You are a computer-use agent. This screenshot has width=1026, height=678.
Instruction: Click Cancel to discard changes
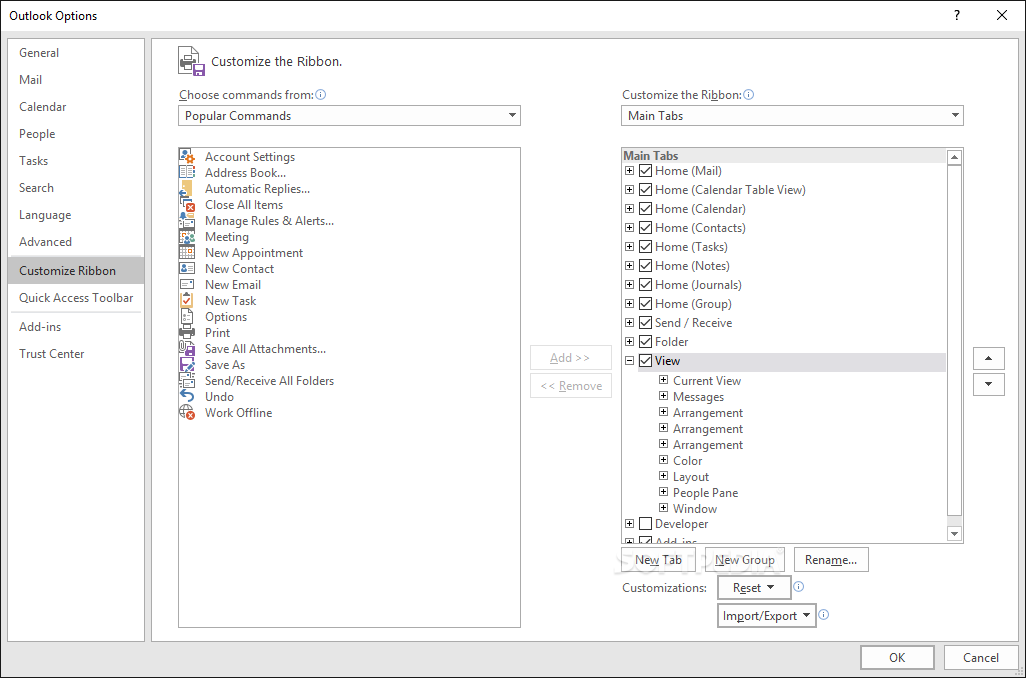tap(981, 658)
